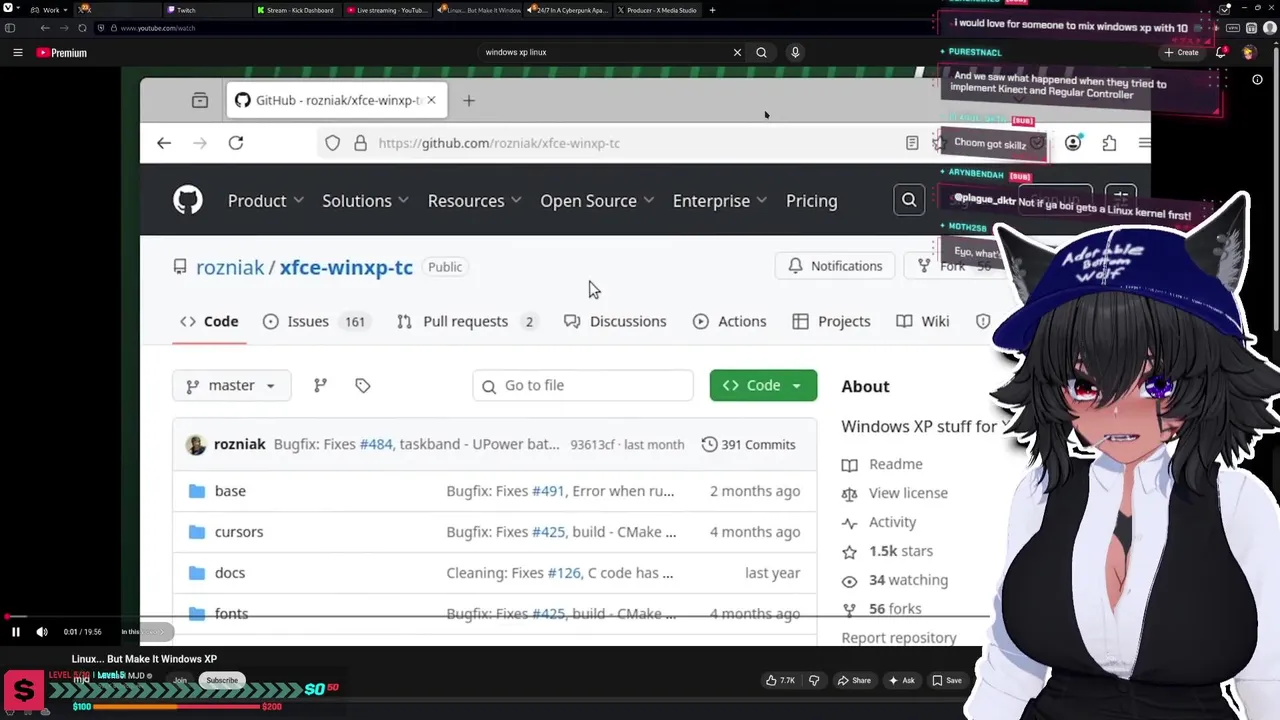This screenshot has height=720, width=1280.
Task: Click the GitHub search magnifier button
Action: (909, 200)
